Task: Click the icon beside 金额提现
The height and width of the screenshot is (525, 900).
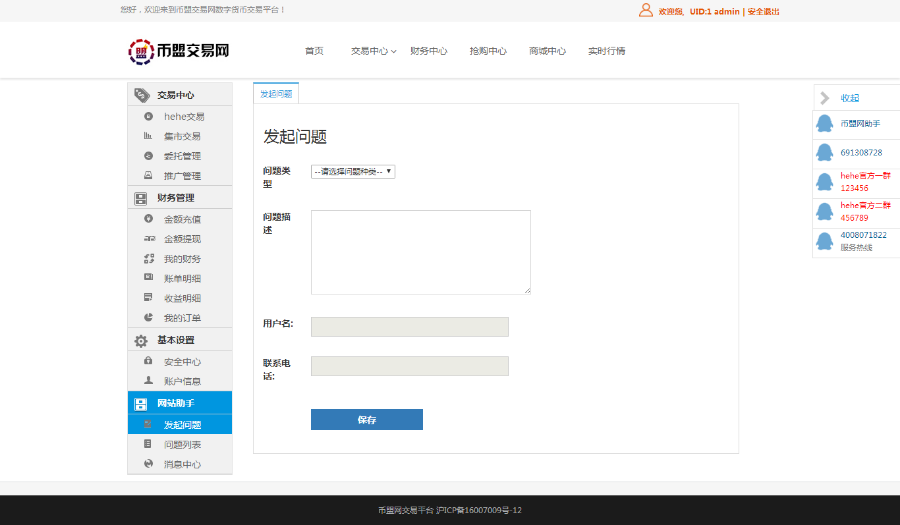Action: (149, 239)
